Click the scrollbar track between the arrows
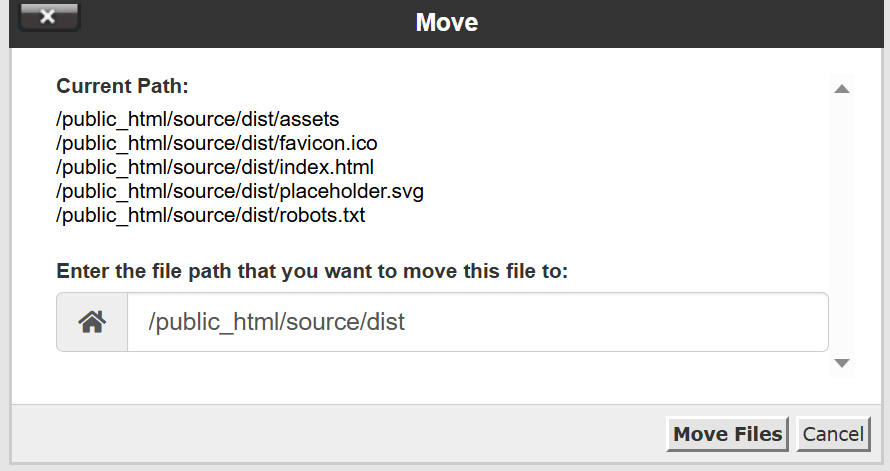Screen dimensions: 890x471 coord(842,226)
